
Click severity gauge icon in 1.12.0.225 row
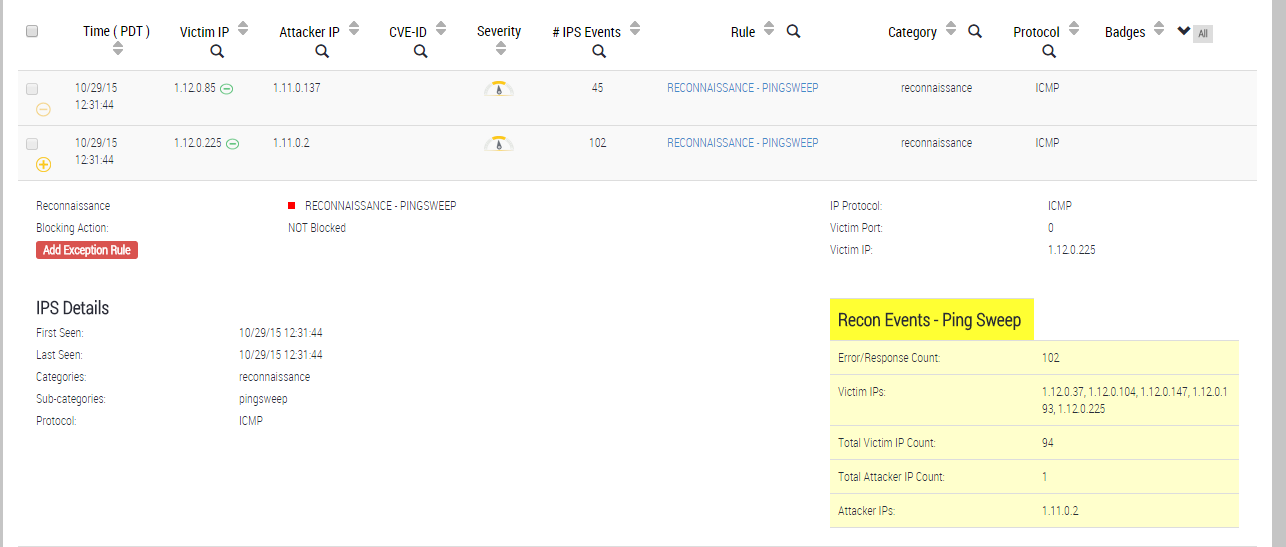click(498, 144)
